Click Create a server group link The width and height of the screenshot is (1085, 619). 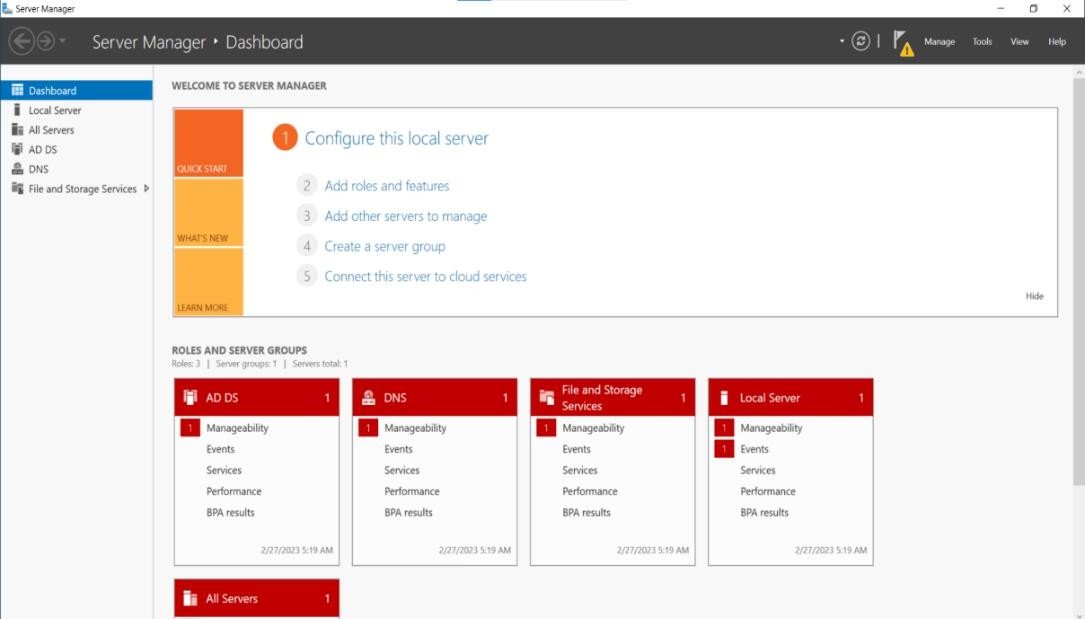point(385,246)
